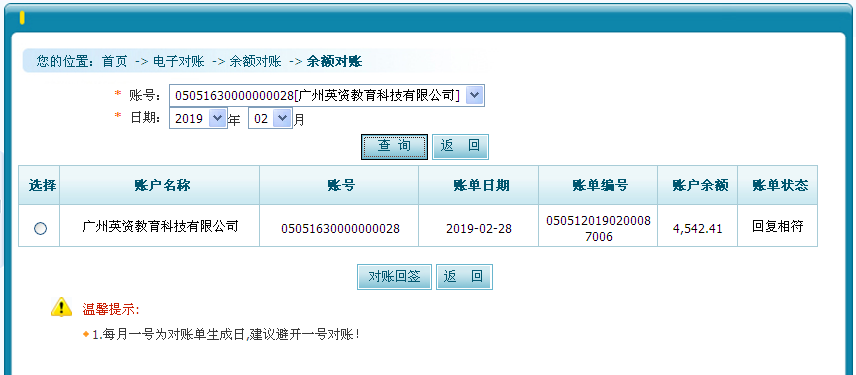The image size is (856, 375).
Task: Open 电子对账 breadcrumb link
Action: point(179,61)
